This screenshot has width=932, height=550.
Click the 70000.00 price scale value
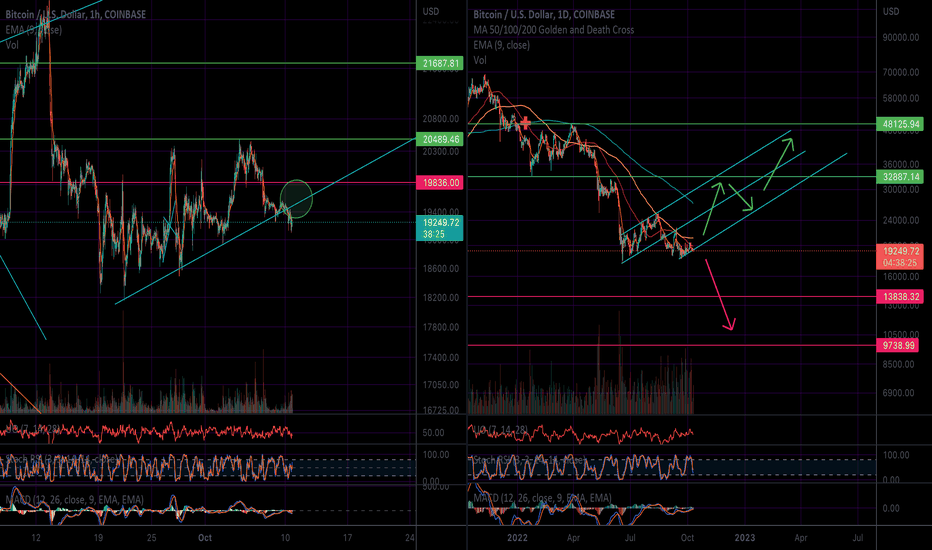pos(901,73)
